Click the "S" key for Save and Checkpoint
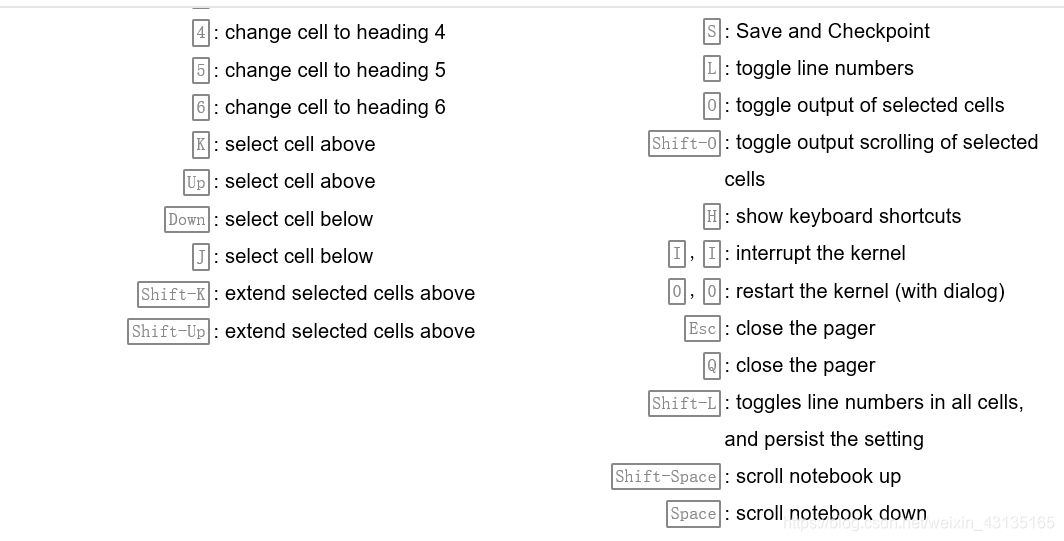The image size is (1064, 541). coord(712,32)
